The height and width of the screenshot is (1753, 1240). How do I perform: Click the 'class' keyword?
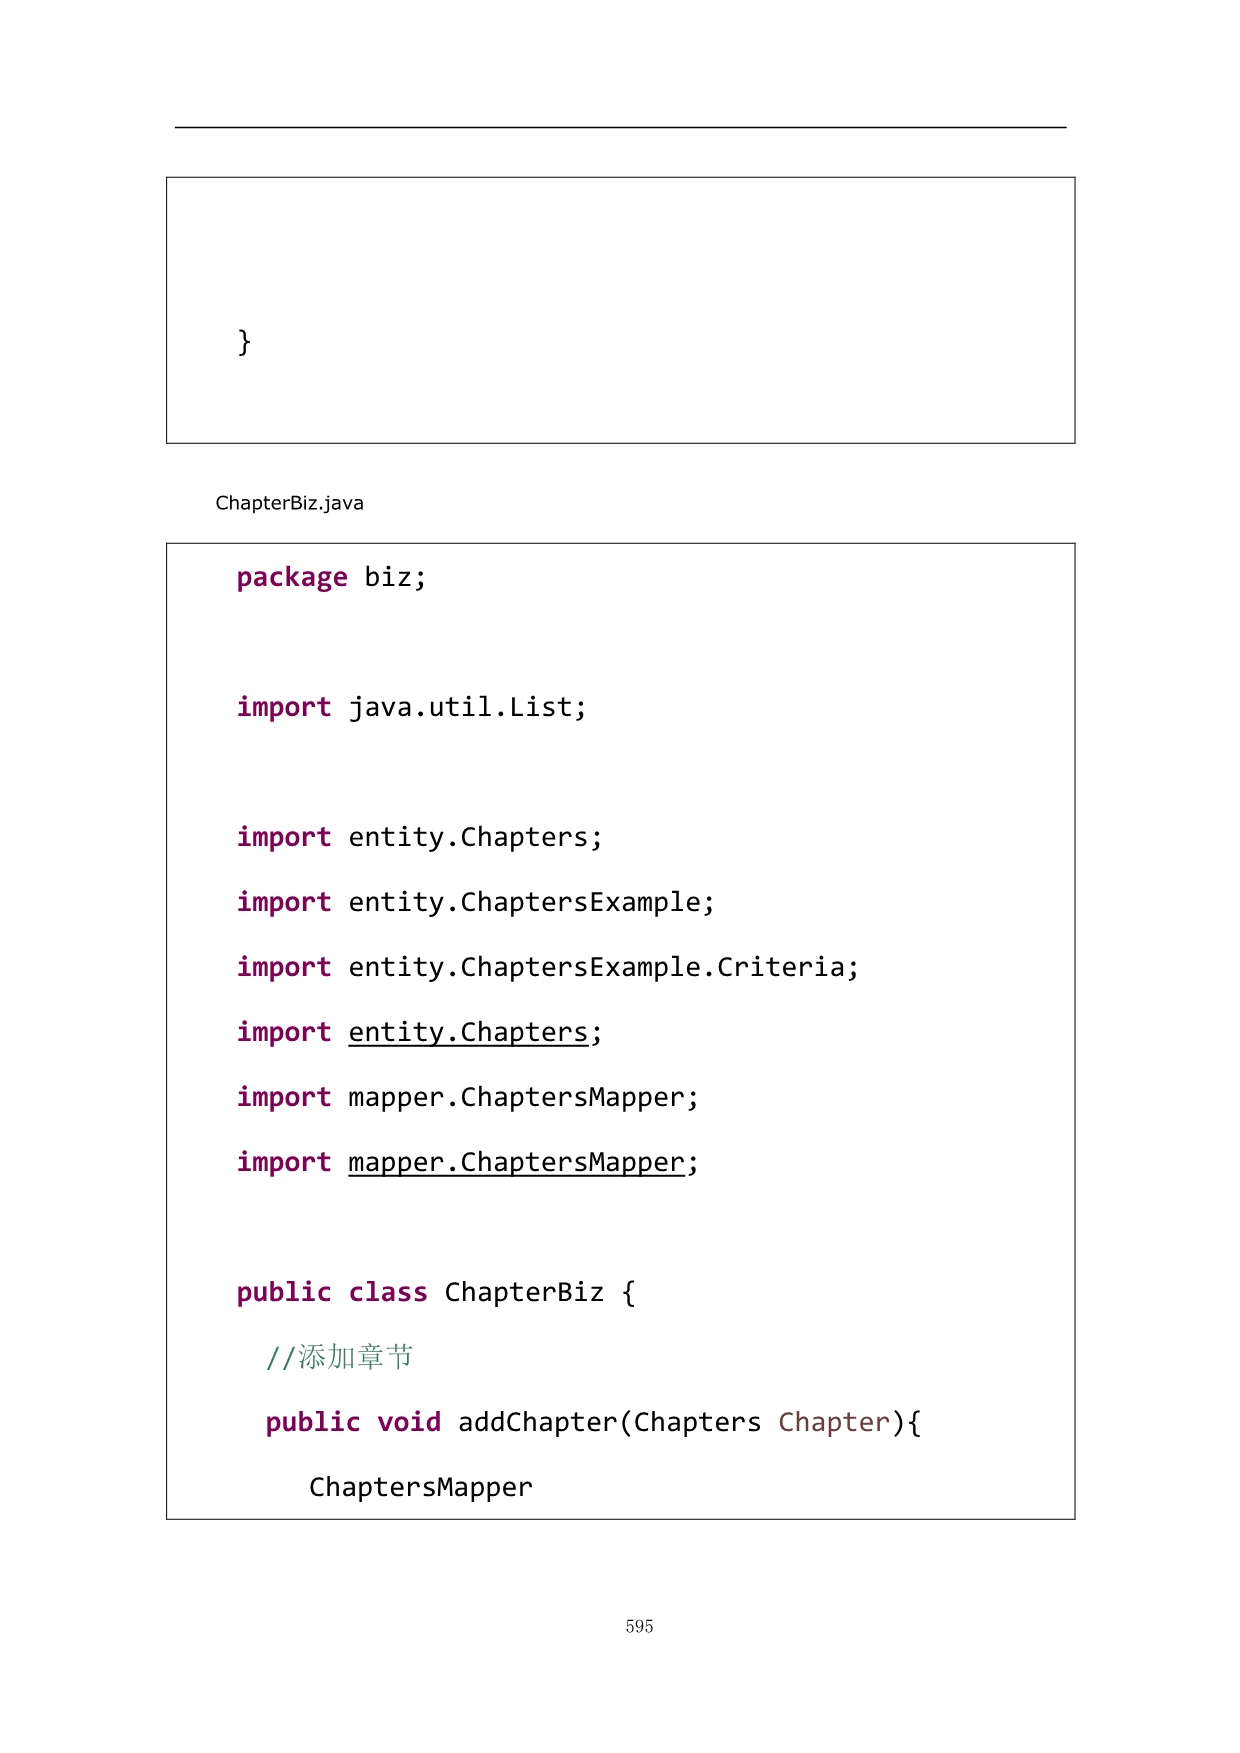tap(388, 1292)
